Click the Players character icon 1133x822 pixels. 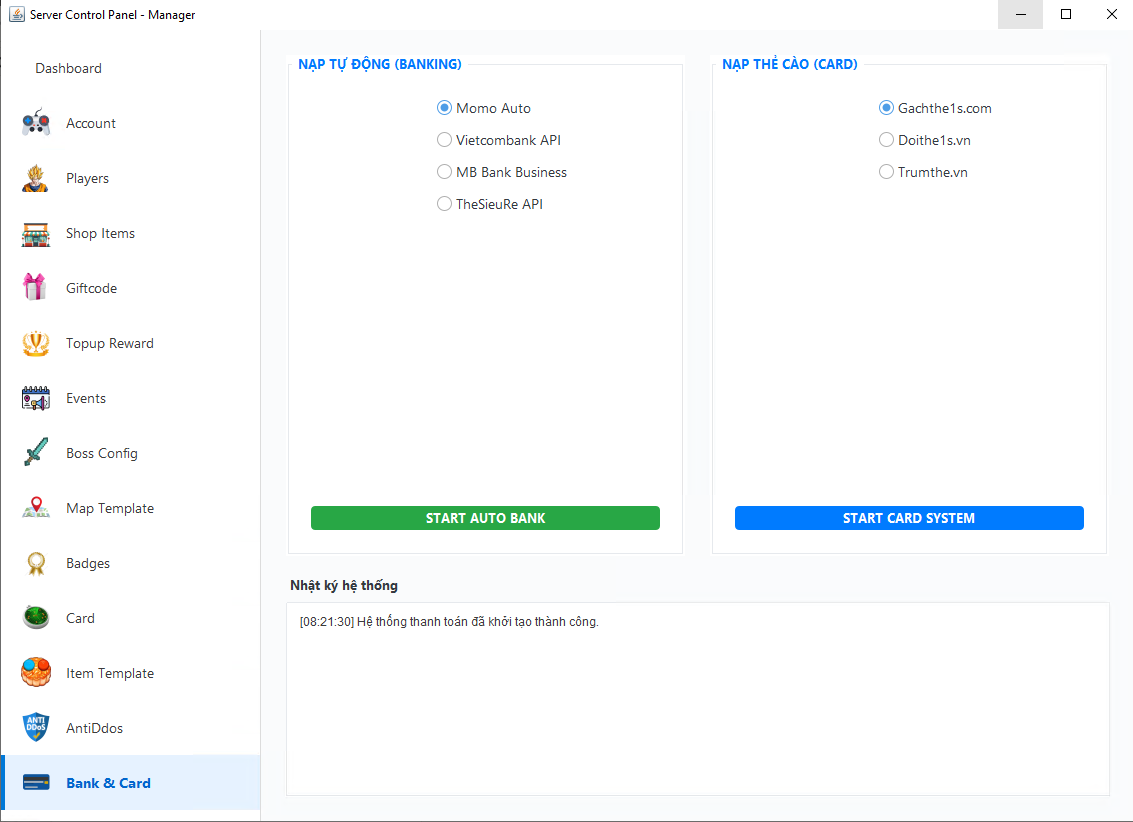35,178
